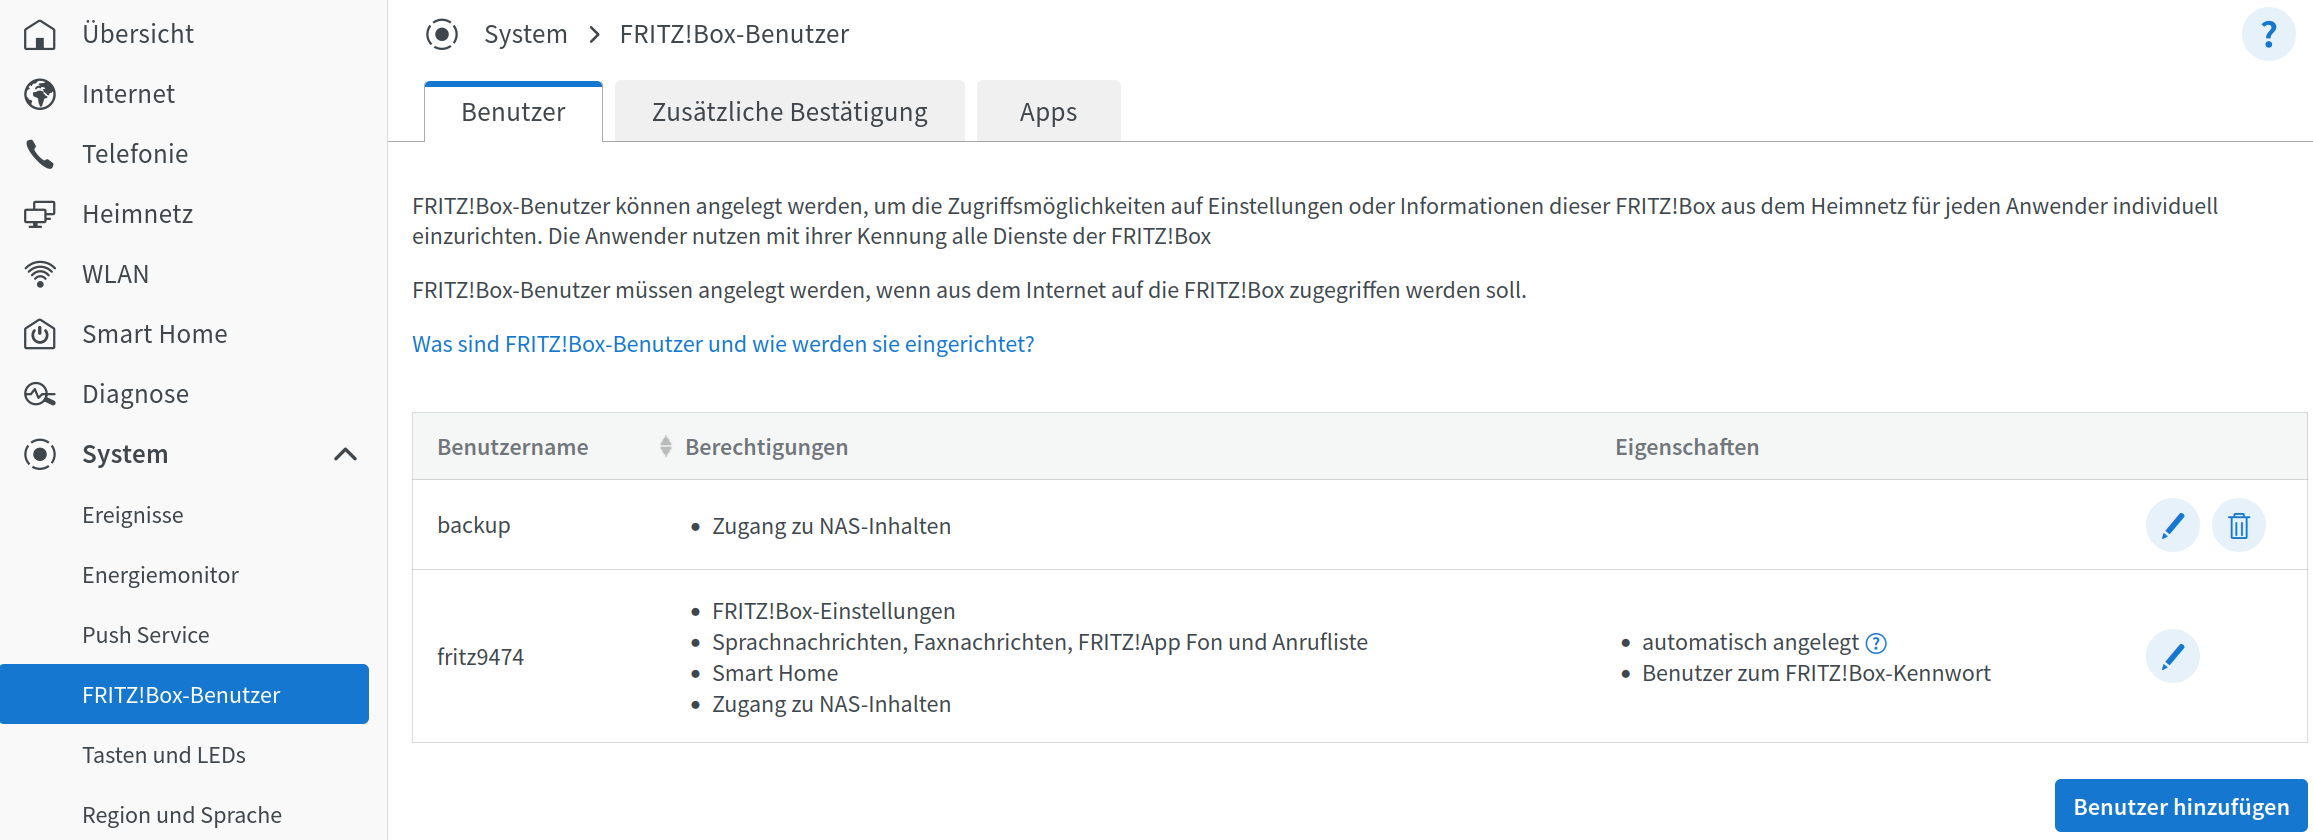2313x840 pixels.
Task: Click the Smart Home power icon
Action: [40, 334]
